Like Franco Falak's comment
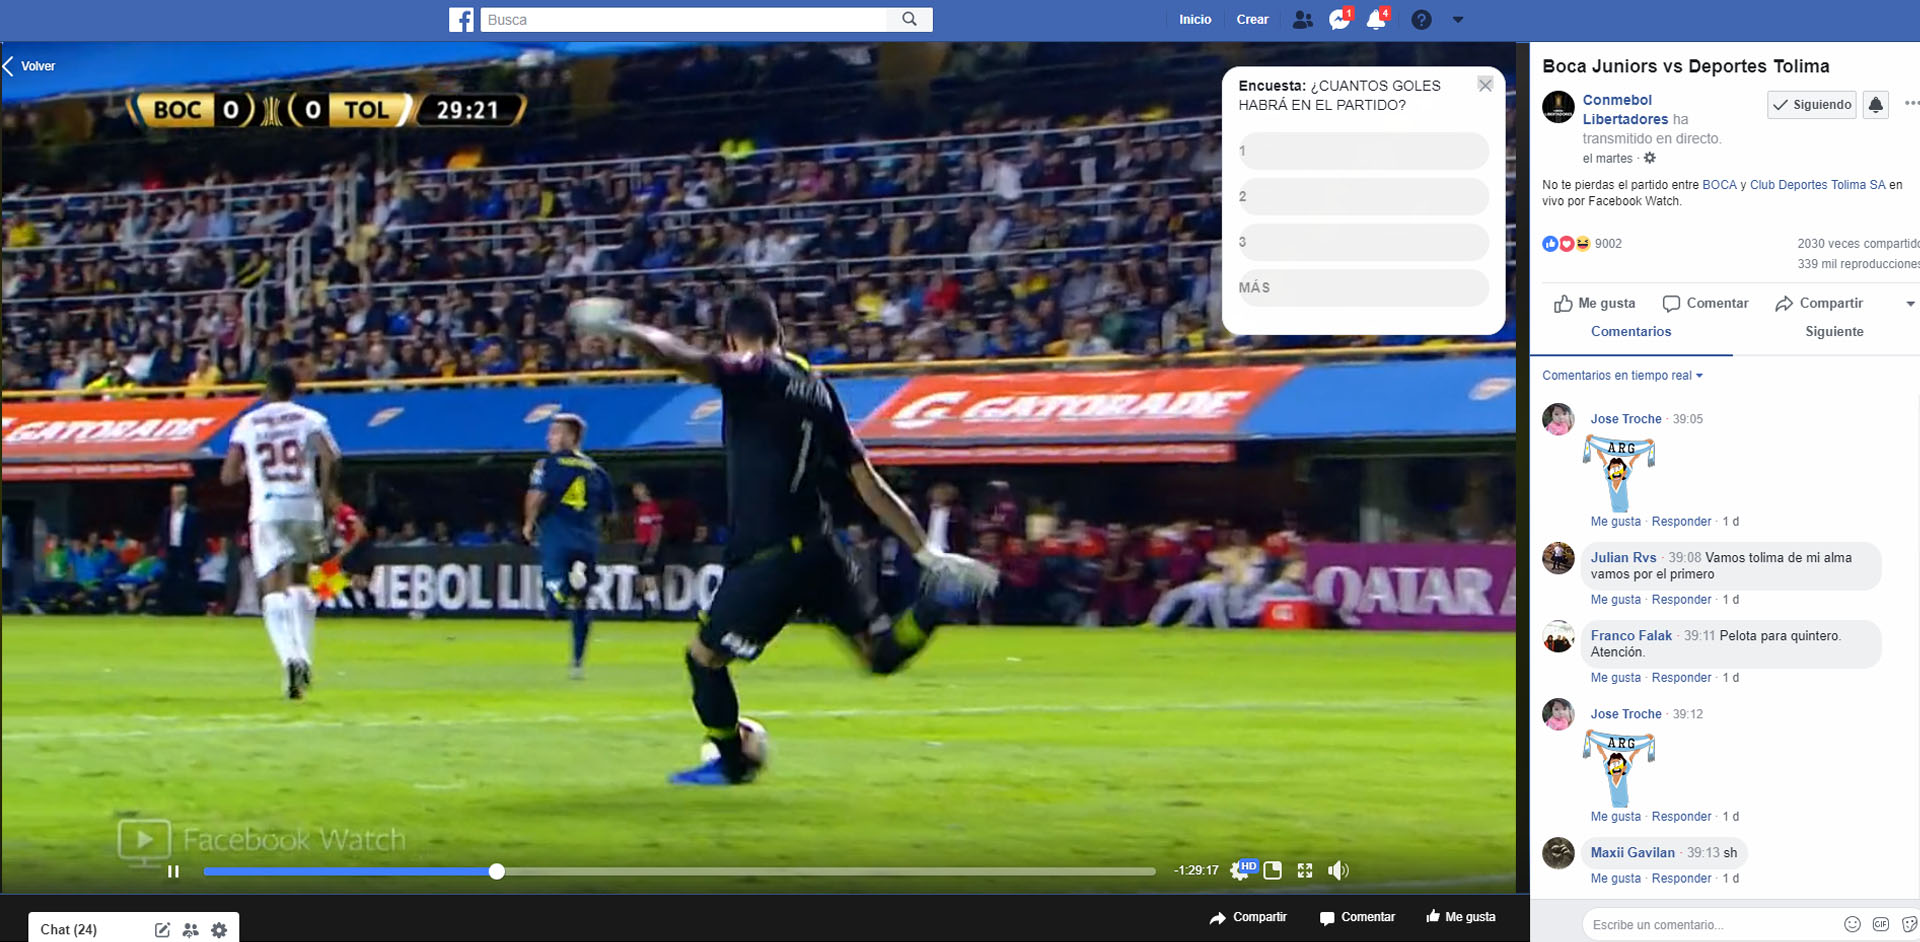The height and width of the screenshot is (942, 1920). tap(1615, 678)
